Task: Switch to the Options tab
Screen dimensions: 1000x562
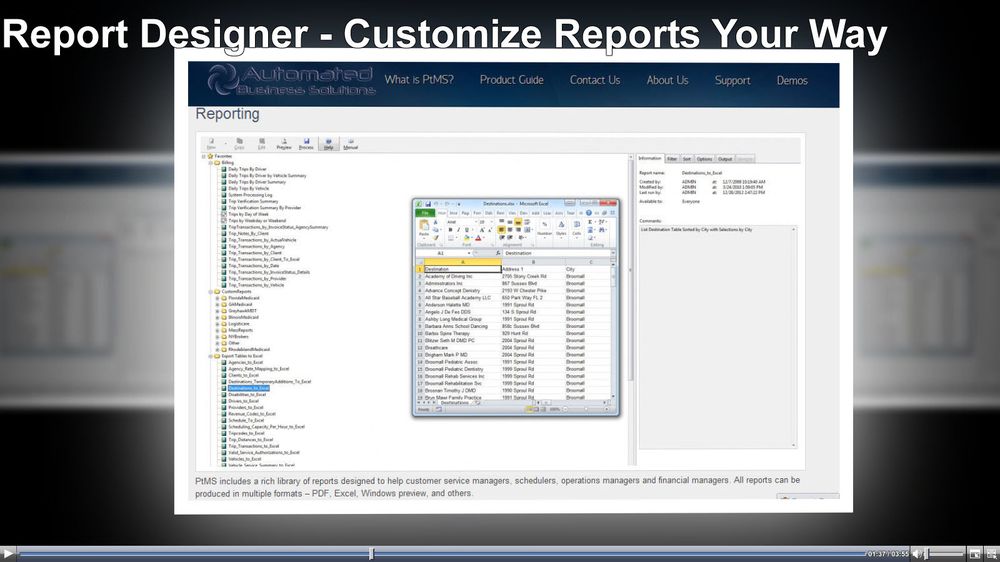Action: (x=705, y=159)
